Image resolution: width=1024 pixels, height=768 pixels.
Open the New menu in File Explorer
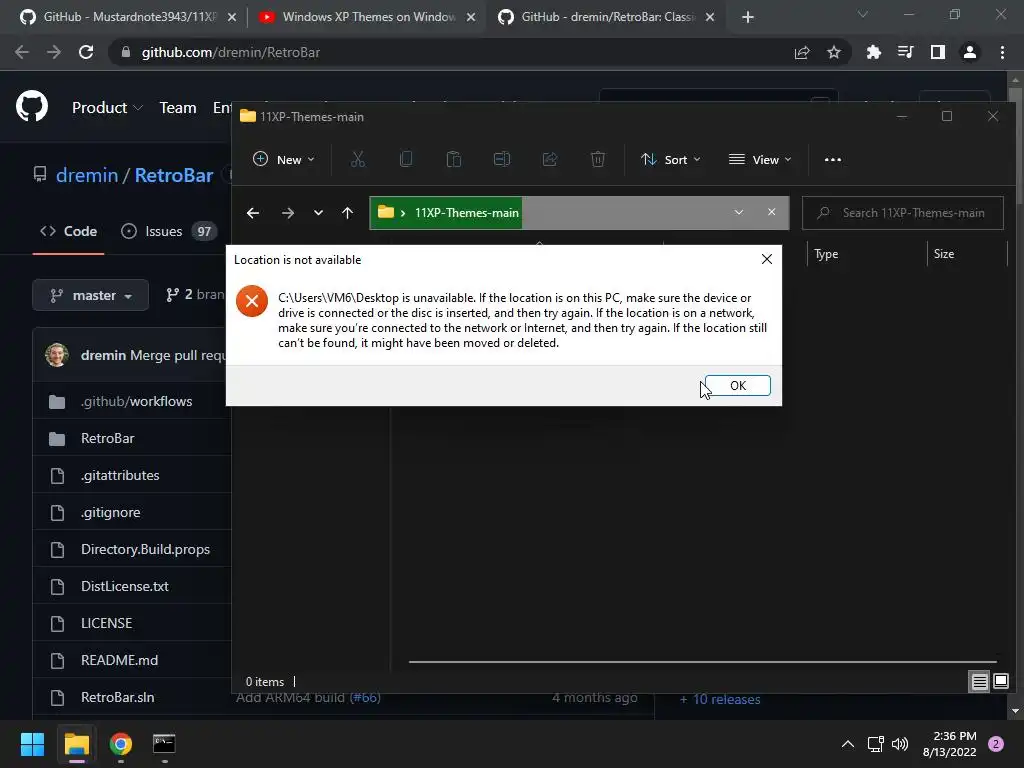[284, 159]
